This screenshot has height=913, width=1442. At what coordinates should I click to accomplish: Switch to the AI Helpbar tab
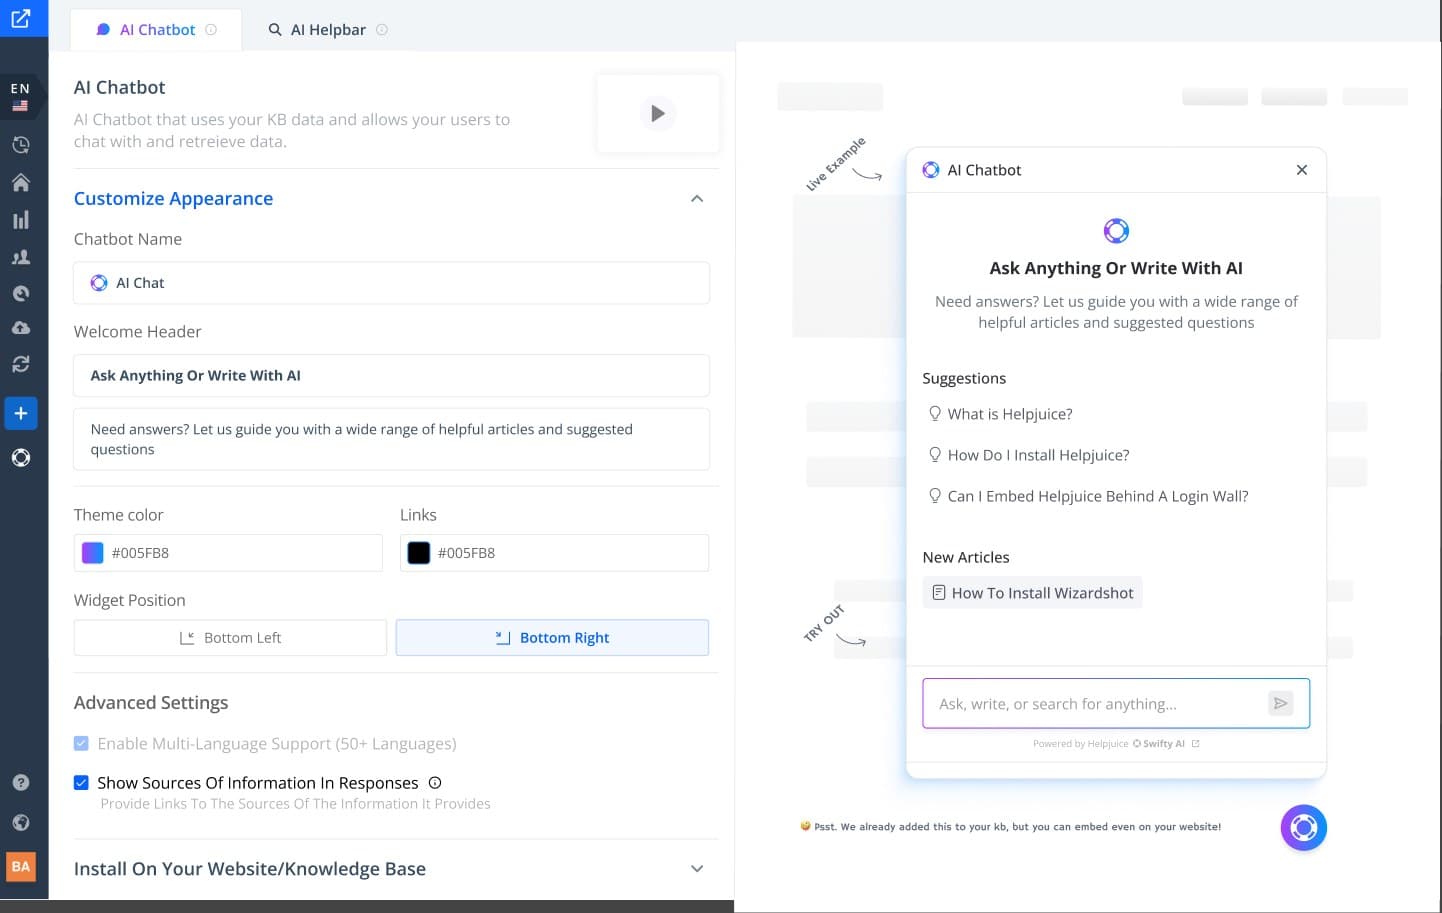(x=328, y=30)
